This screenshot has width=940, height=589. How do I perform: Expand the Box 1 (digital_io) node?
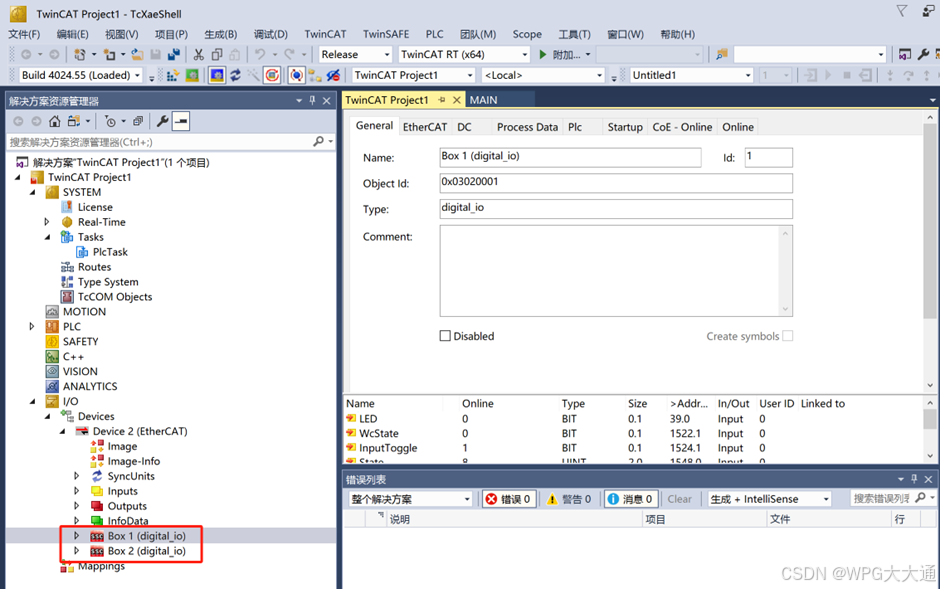[x=76, y=536]
